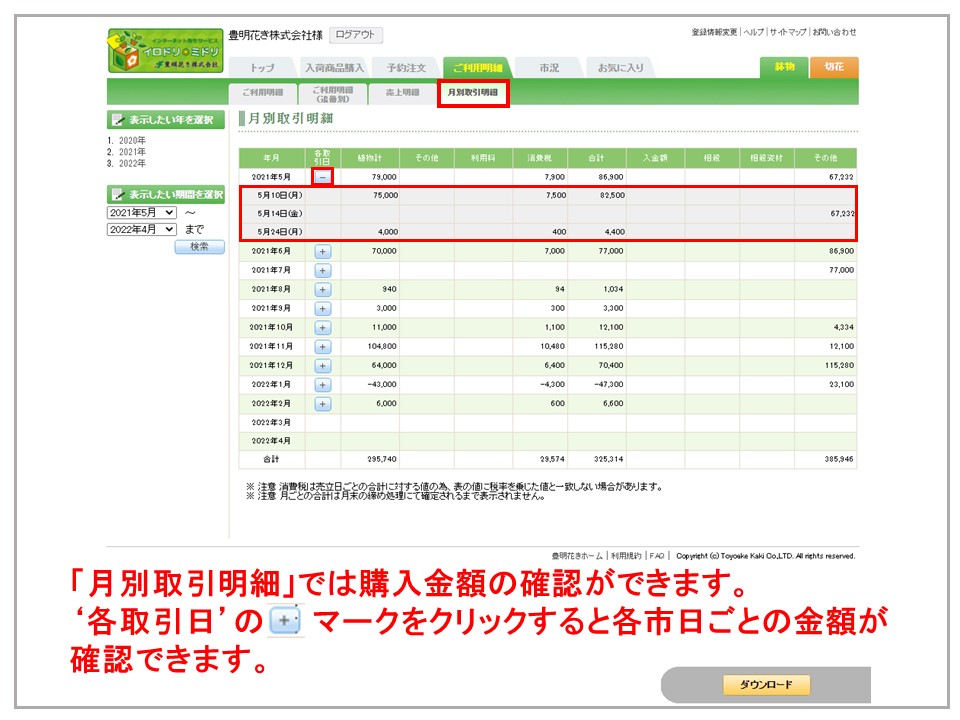This screenshot has width=960, height=720.
Task: Select the 月別取引明細 sub-tab
Action: click(x=473, y=93)
